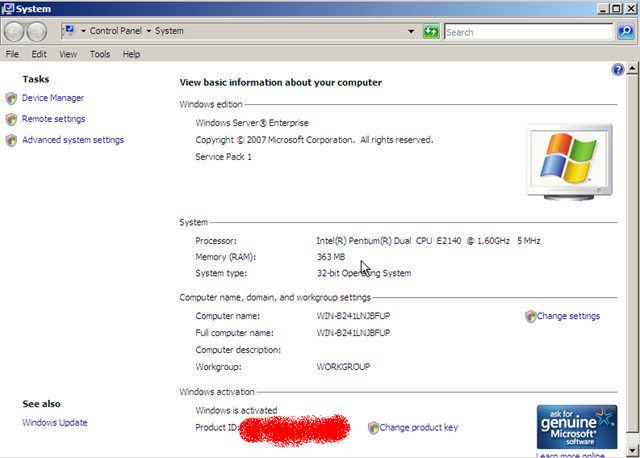Open the Help menu
The width and height of the screenshot is (640, 458).
click(131, 54)
